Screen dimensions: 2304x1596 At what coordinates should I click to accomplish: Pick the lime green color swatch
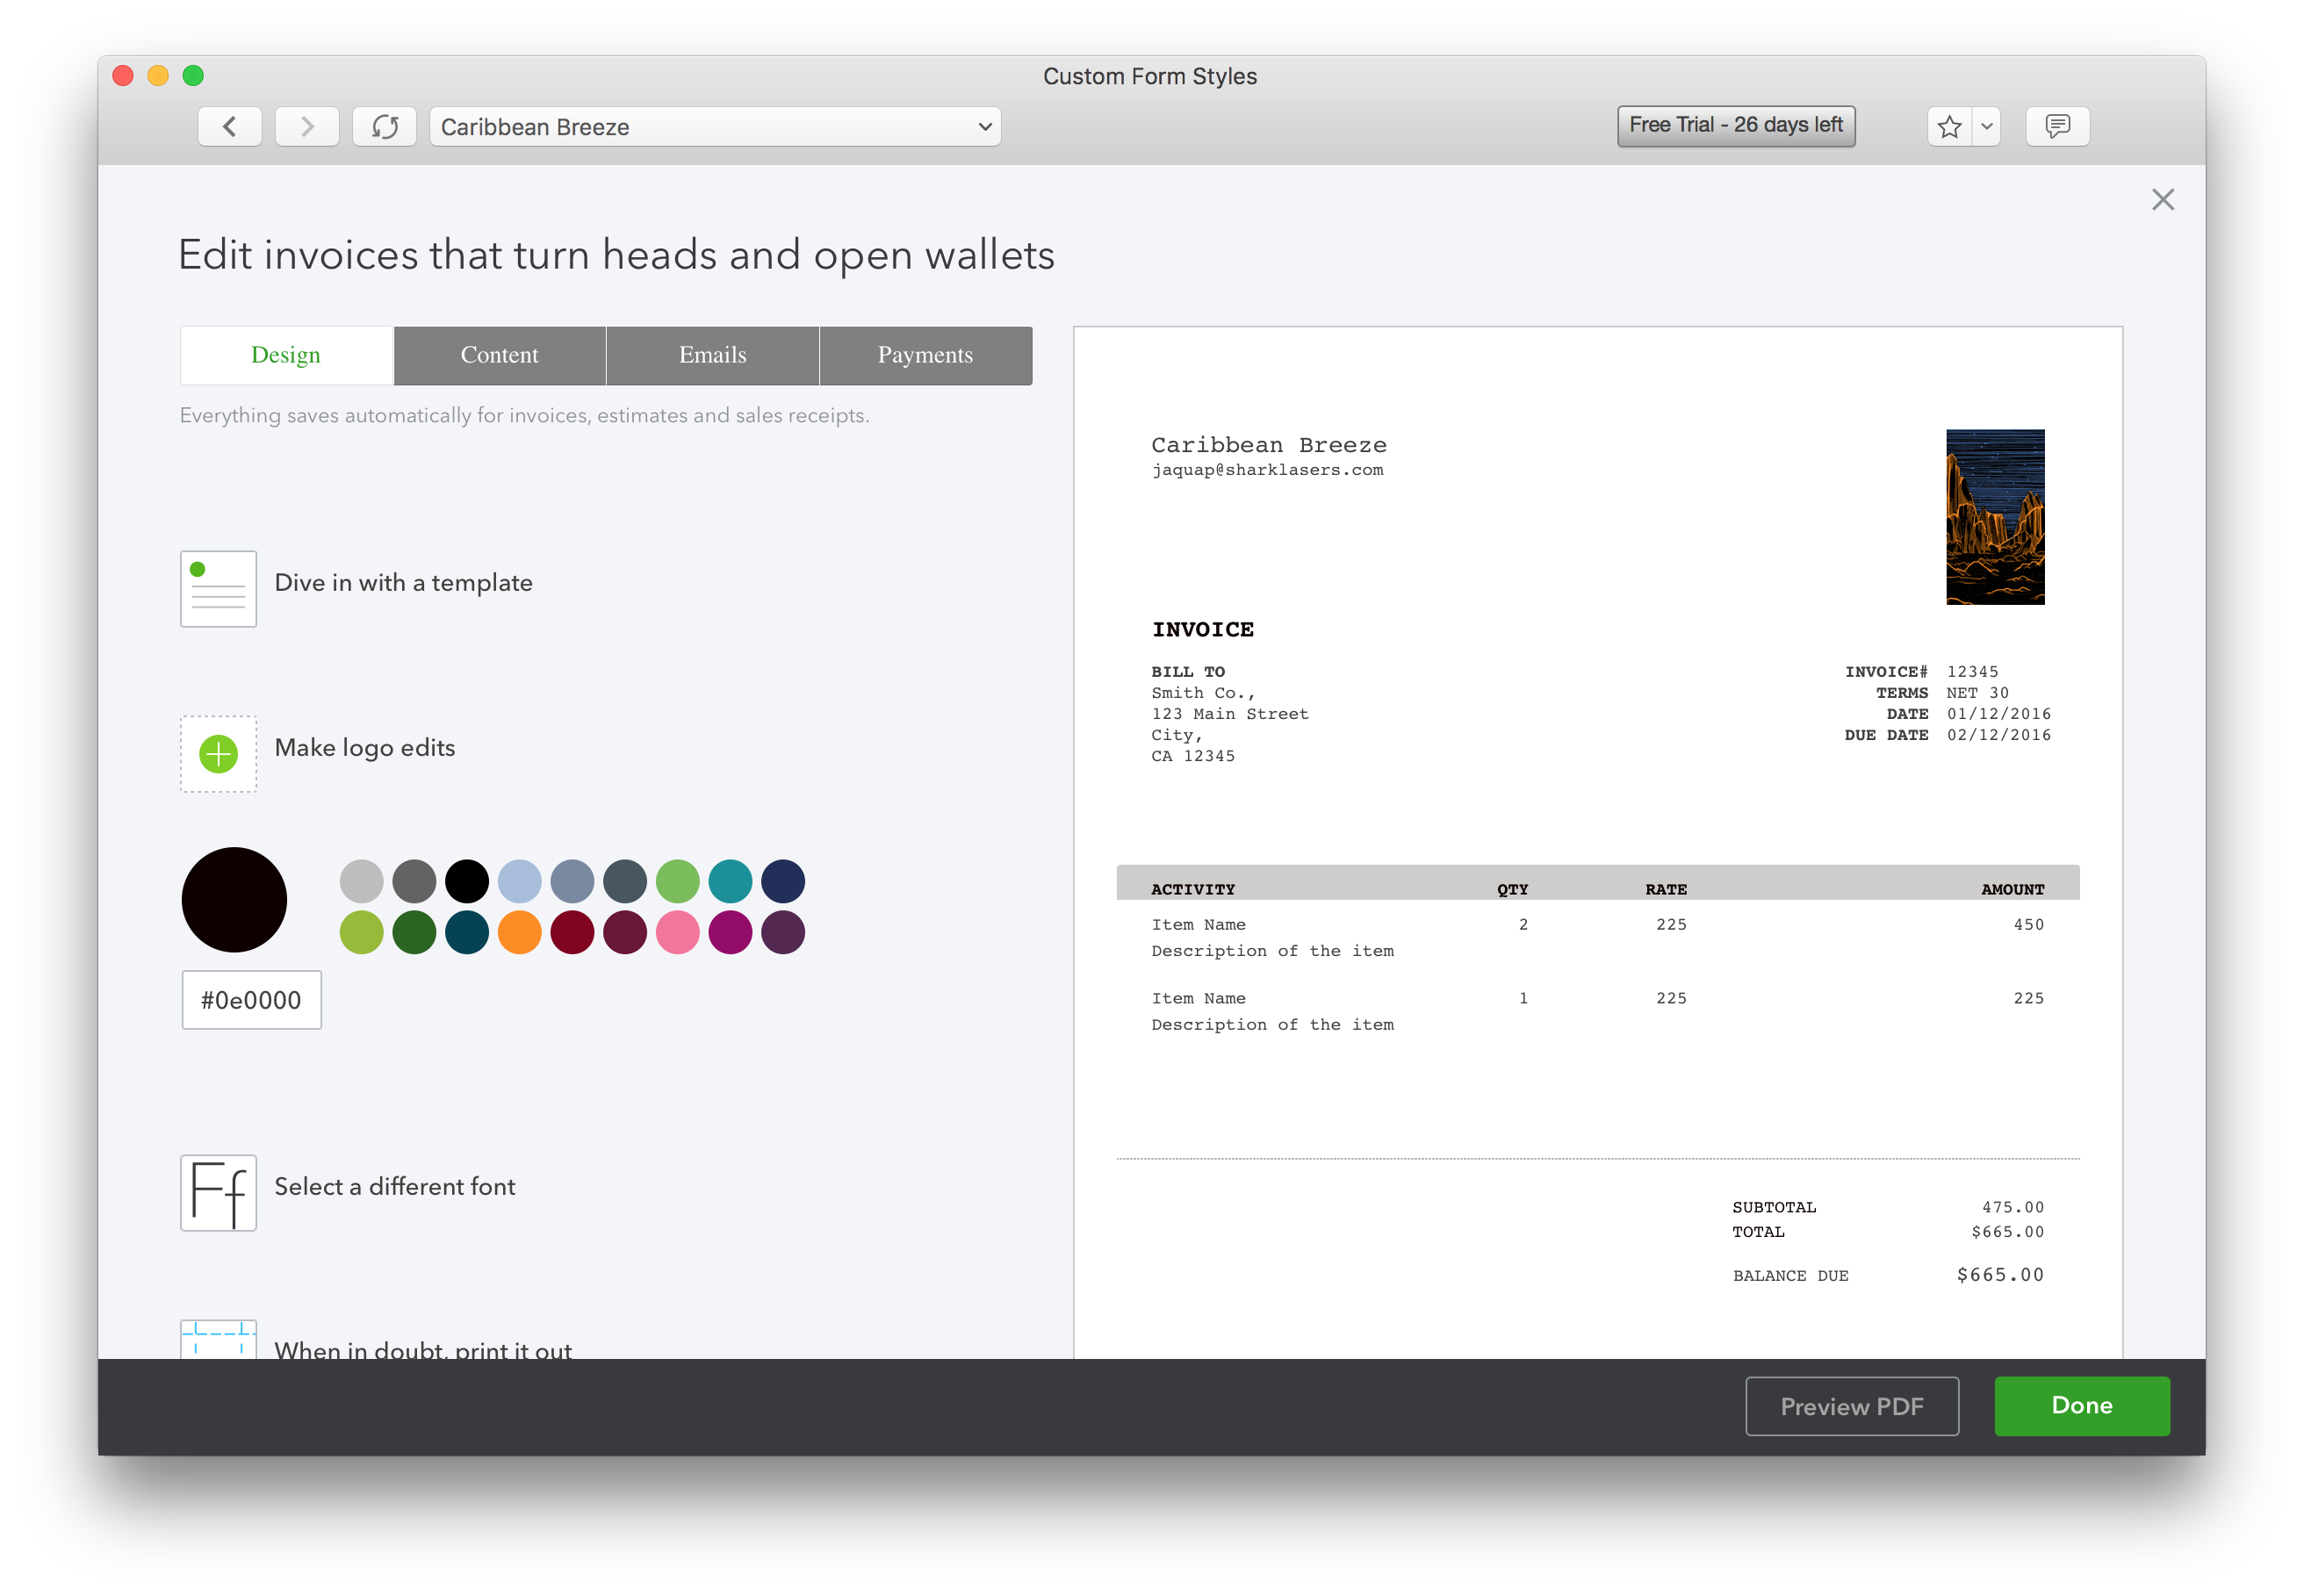click(361, 932)
